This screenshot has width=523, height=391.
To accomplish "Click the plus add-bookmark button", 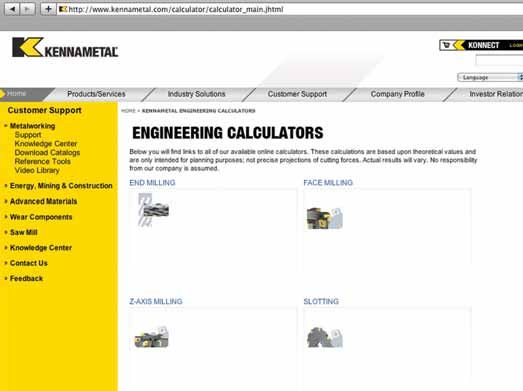I will click(48, 9).
